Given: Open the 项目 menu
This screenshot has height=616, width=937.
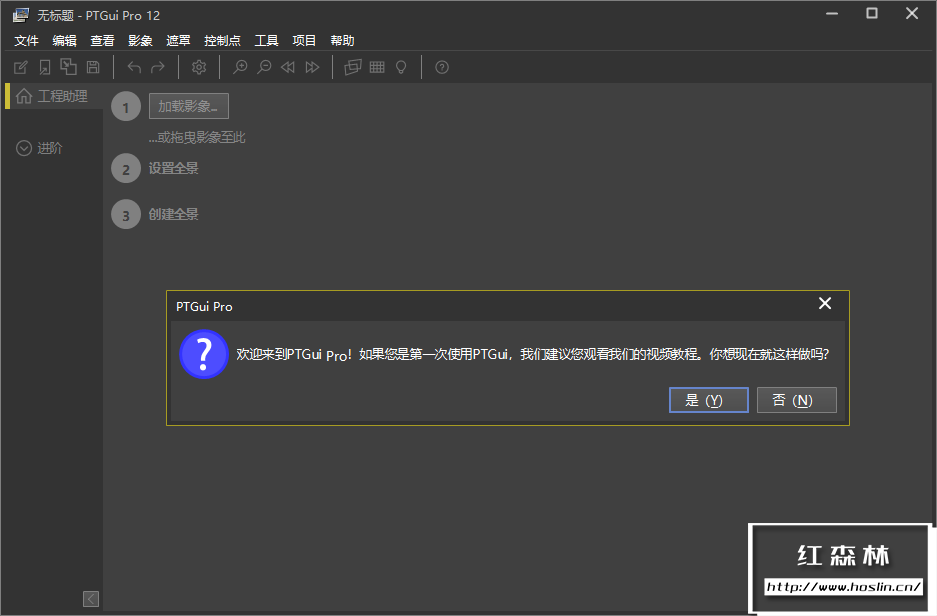Looking at the screenshot, I should point(304,41).
